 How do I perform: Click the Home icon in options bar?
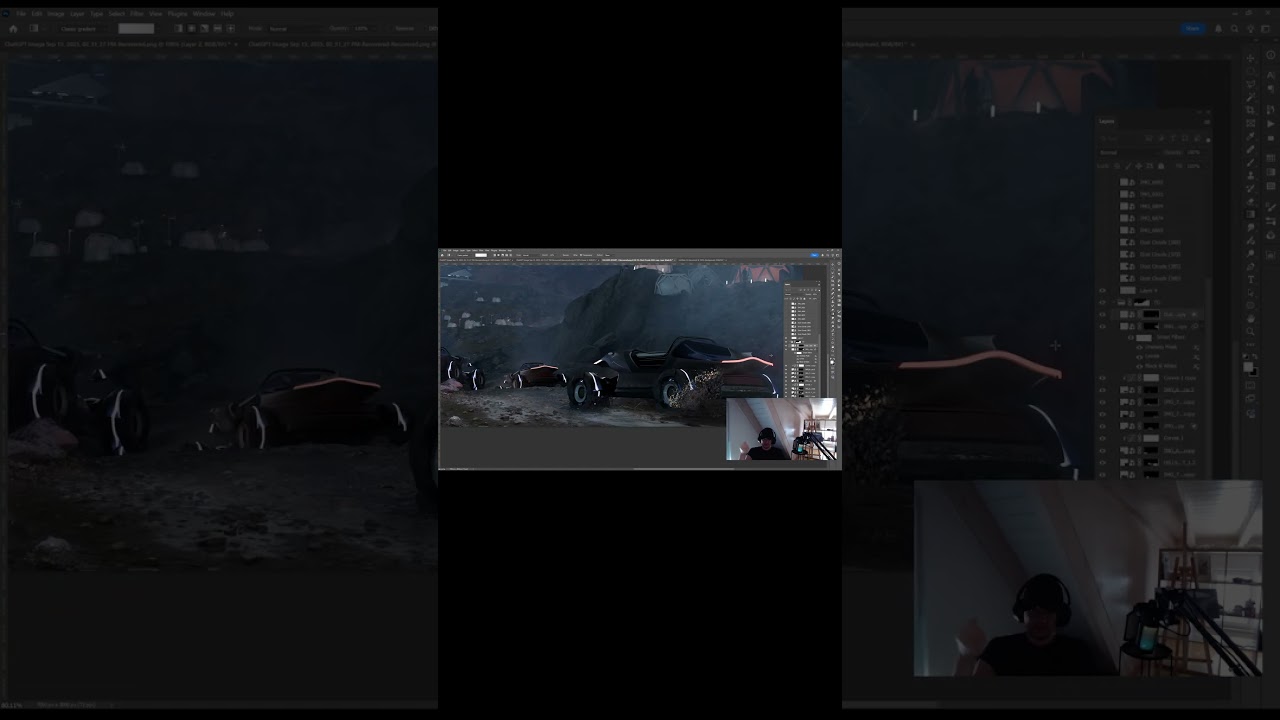pos(13,29)
